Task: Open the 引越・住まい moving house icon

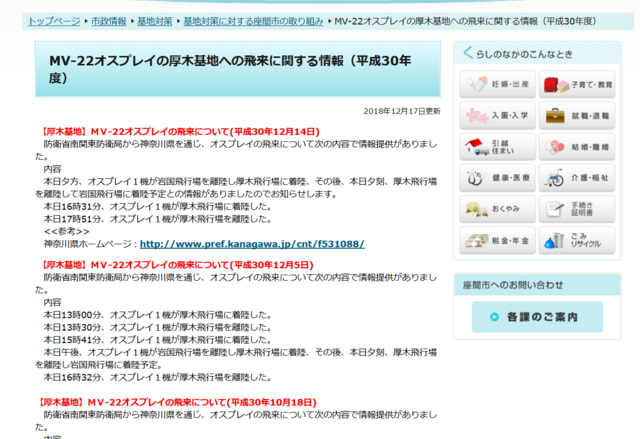Action: pos(497,148)
